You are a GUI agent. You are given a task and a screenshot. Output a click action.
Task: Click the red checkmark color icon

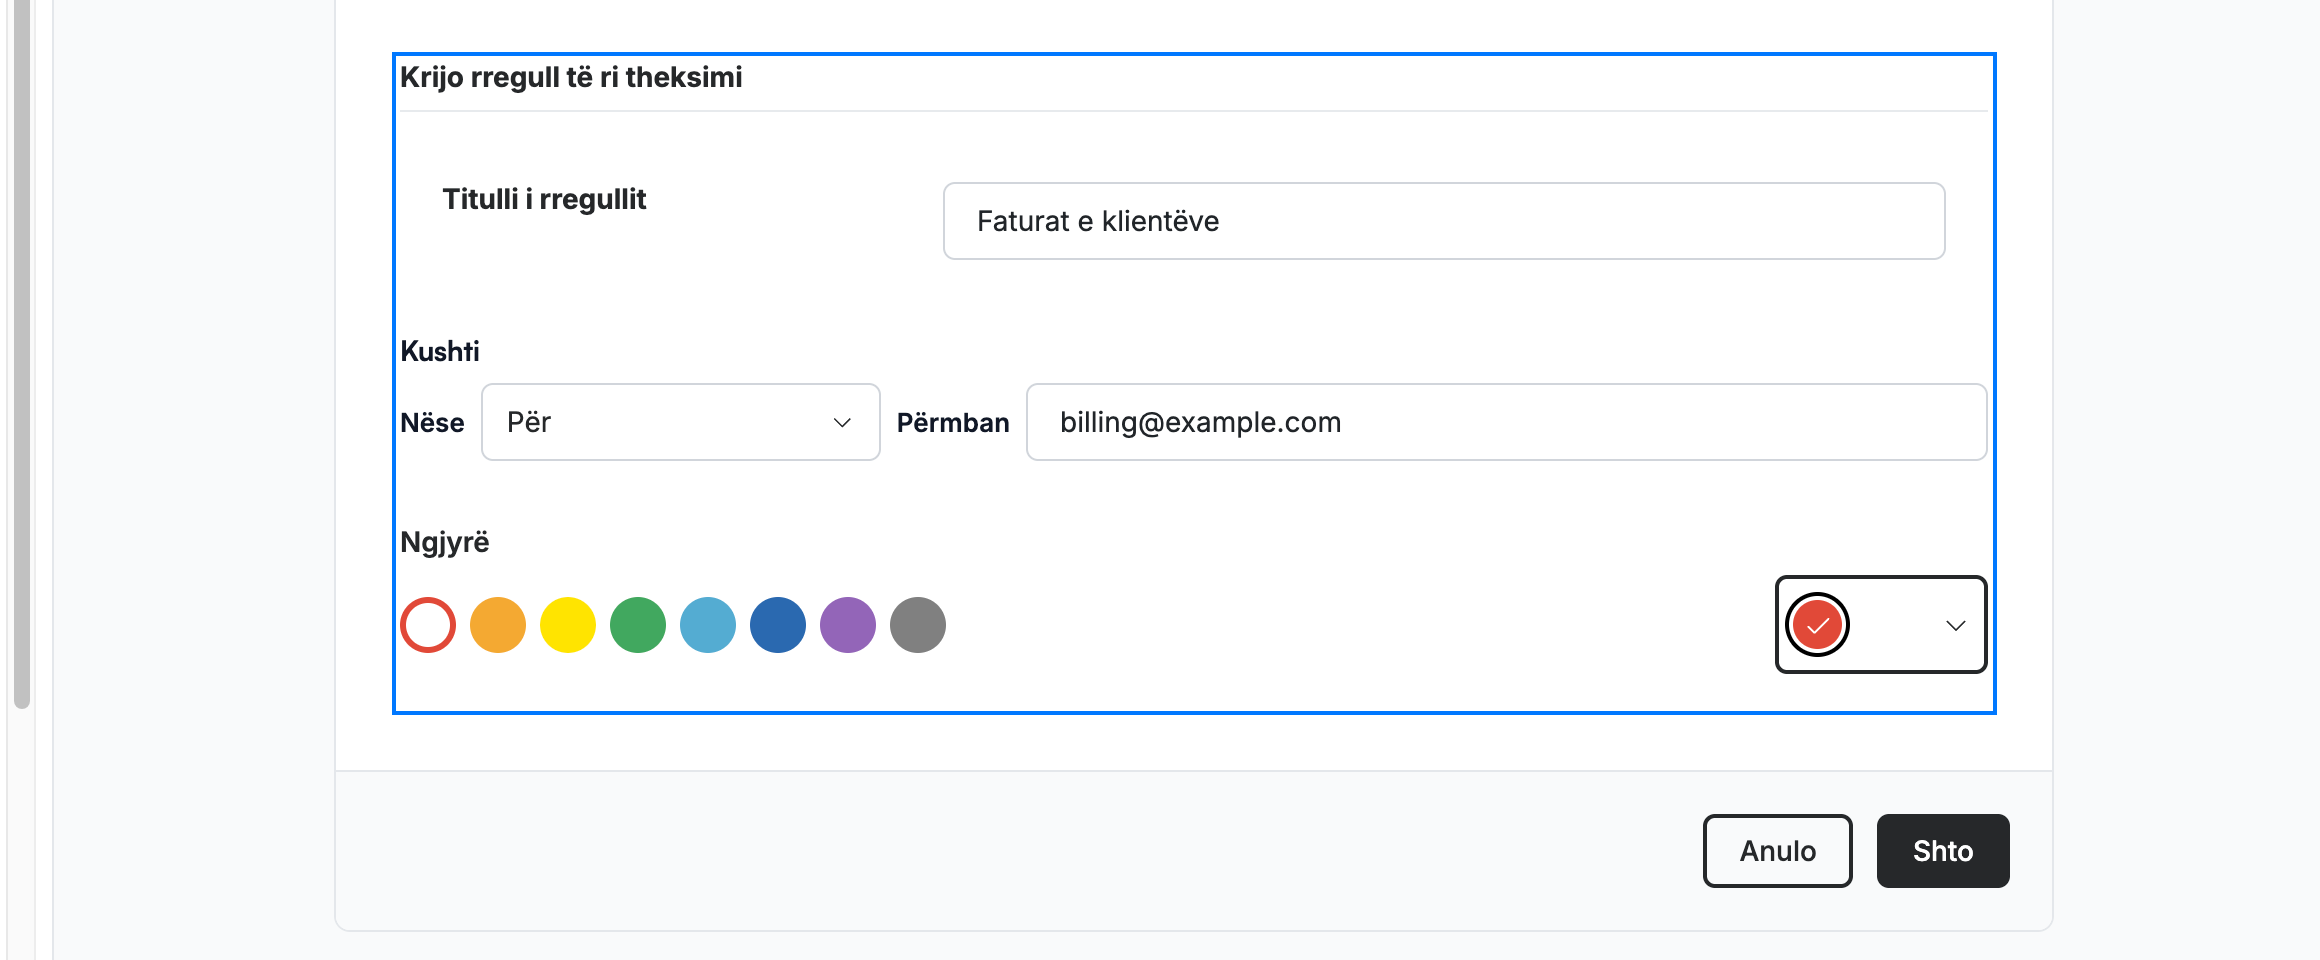[x=1817, y=625]
